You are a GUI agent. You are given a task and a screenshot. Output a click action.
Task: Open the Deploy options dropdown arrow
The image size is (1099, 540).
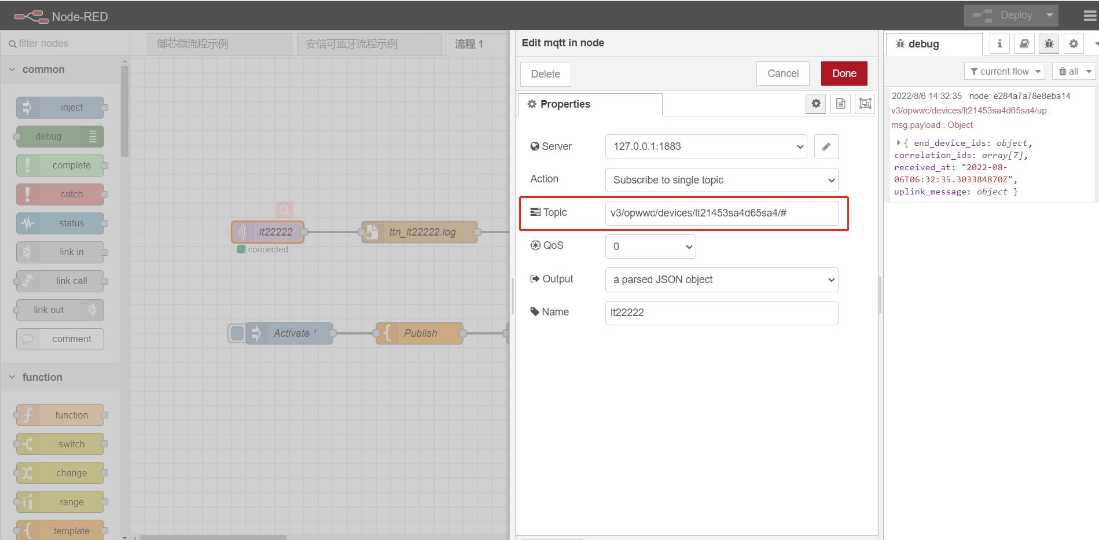1049,15
